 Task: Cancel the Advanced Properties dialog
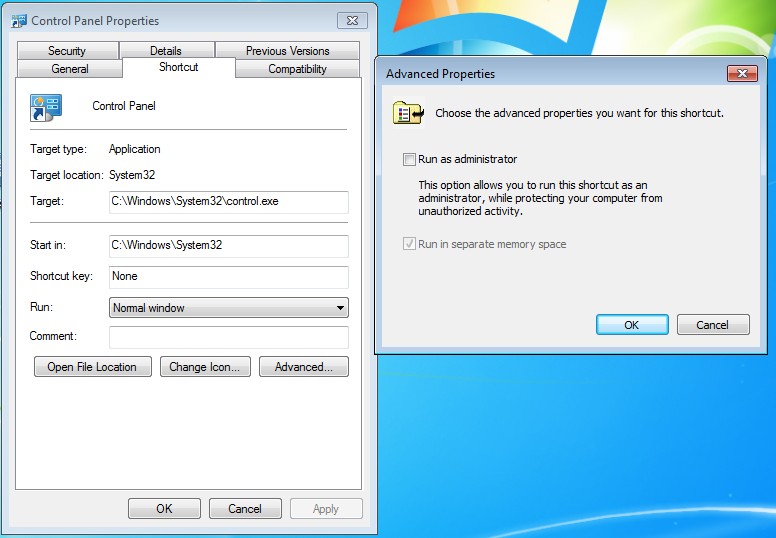[x=713, y=325]
